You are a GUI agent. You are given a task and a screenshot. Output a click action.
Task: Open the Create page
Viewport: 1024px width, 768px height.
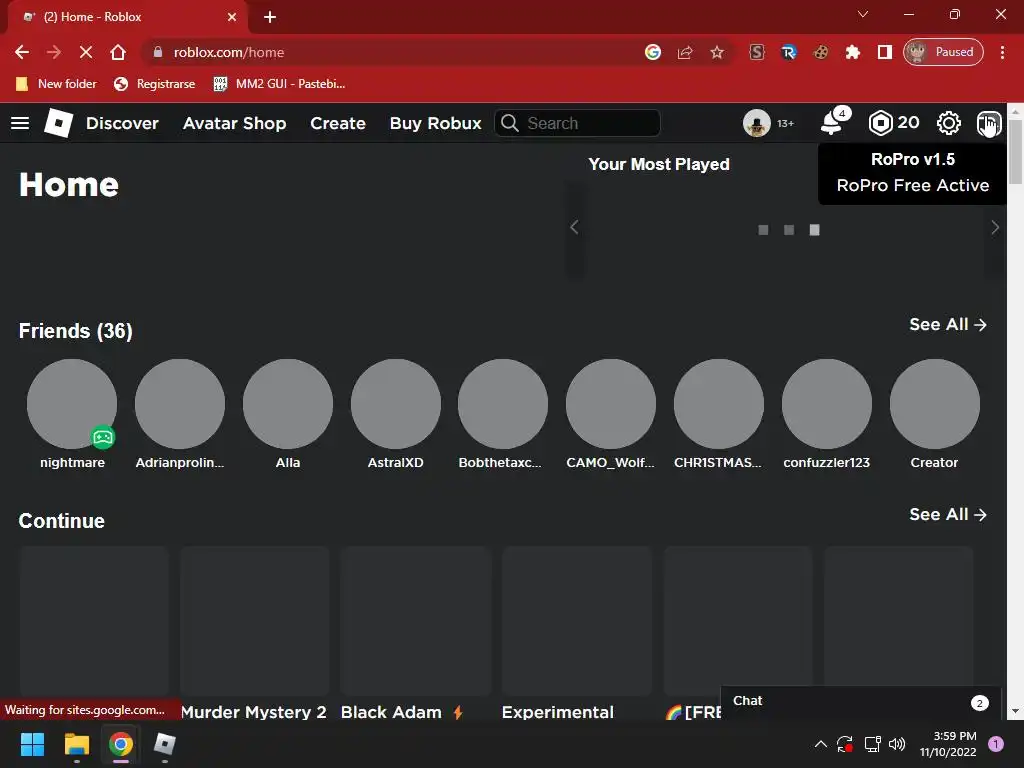[x=338, y=123]
